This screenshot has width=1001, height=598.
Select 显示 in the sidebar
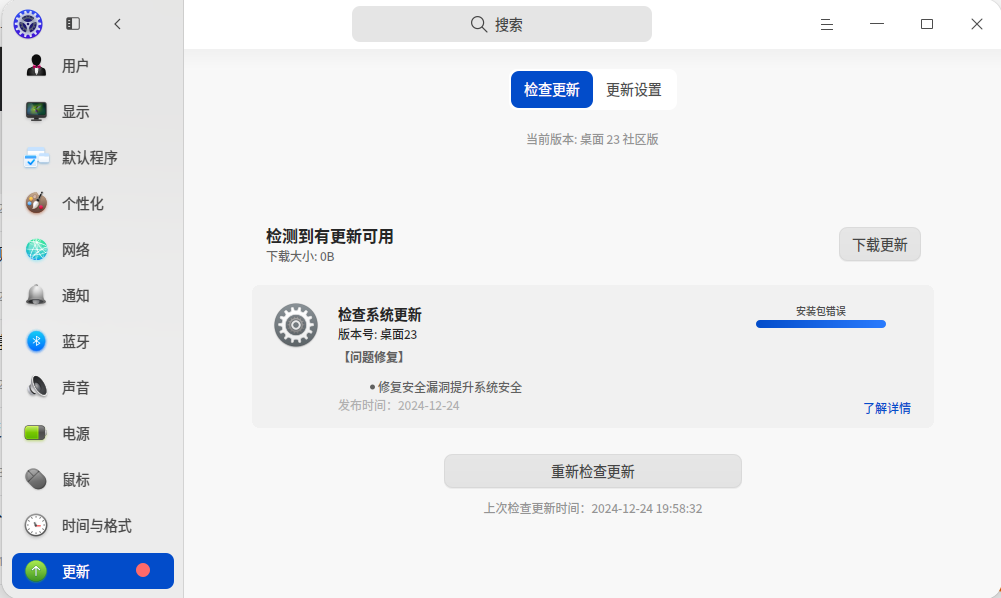(x=93, y=111)
